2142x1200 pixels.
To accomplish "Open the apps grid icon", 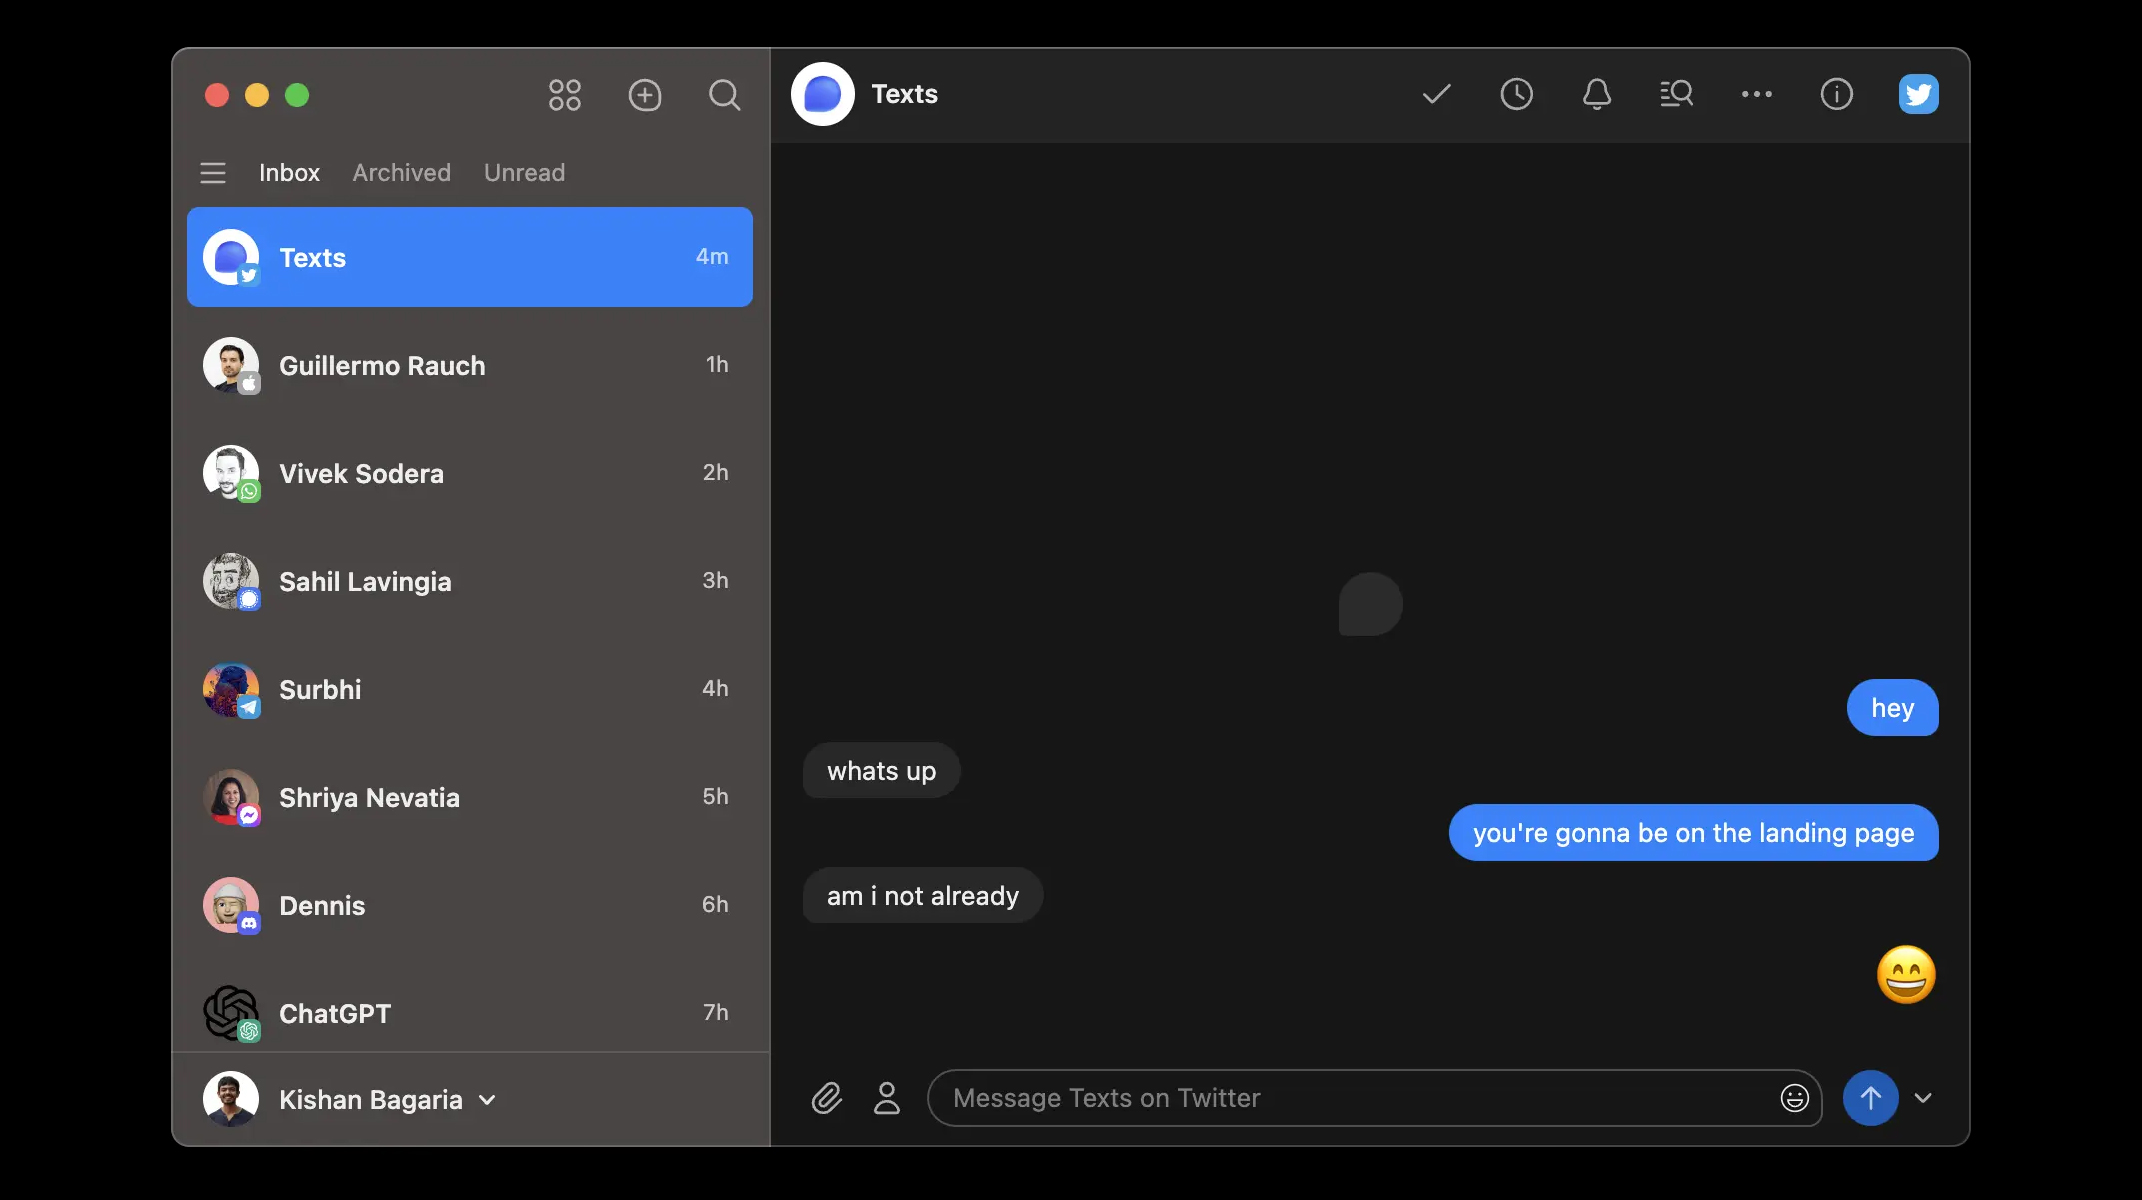I will click(564, 95).
